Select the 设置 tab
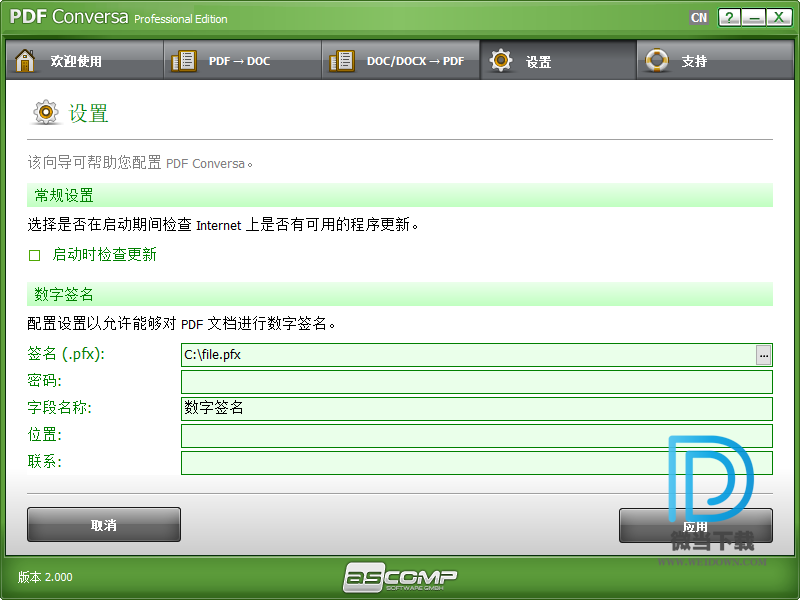 [x=558, y=60]
